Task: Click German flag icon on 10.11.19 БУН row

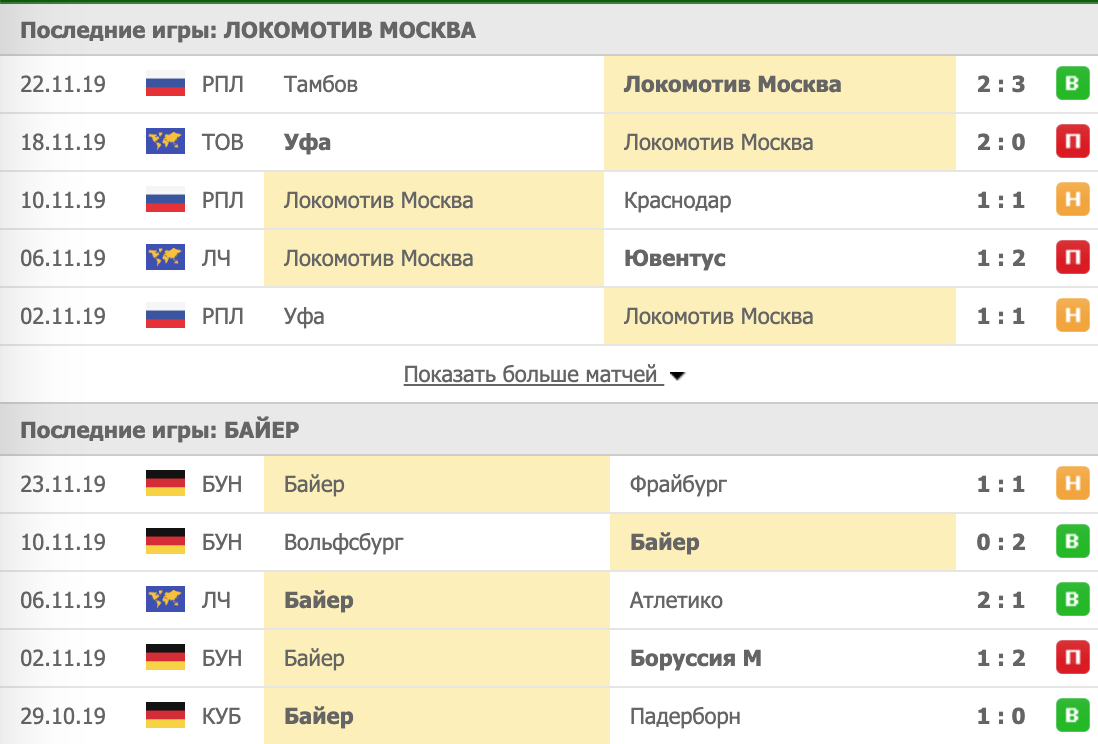Action: (165, 542)
